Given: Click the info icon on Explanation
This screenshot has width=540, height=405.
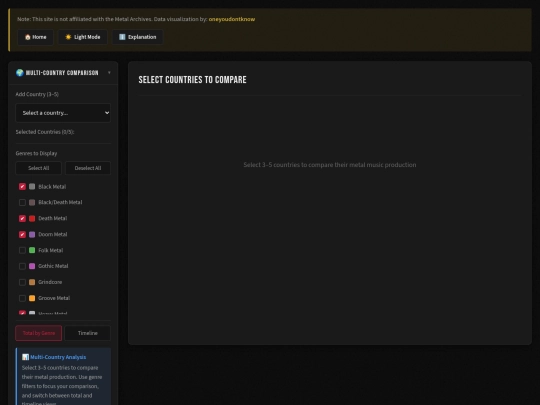Looking at the screenshot, I should 122,37.
